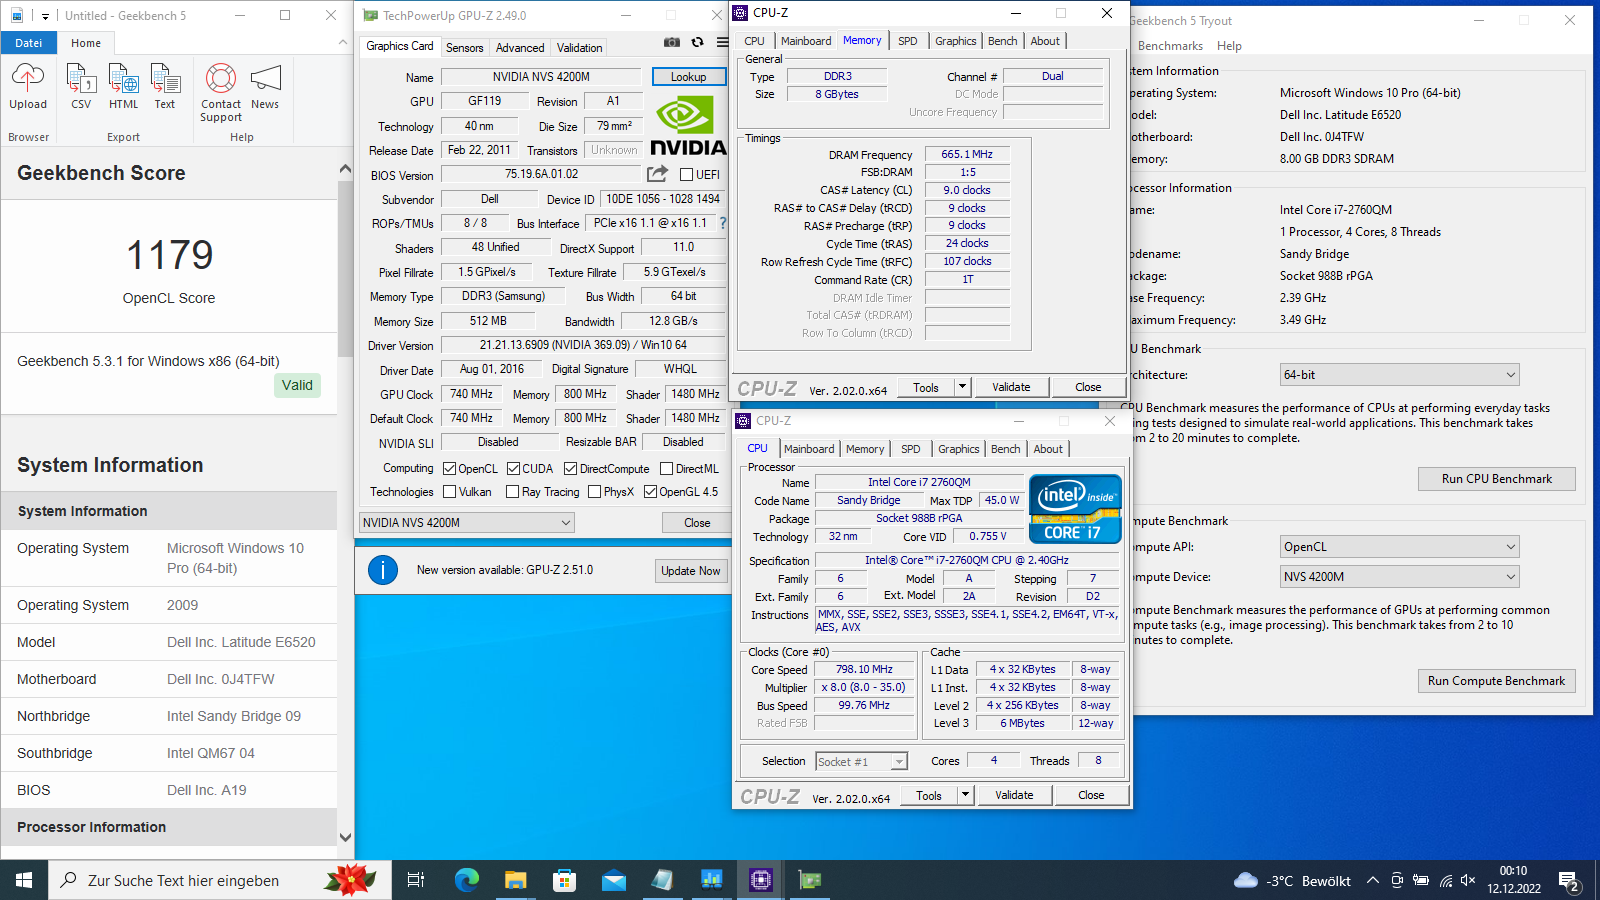This screenshot has width=1600, height=900.
Task: Open Tools dropdown arrow in CPU-Z Memory window
Action: [x=962, y=387]
